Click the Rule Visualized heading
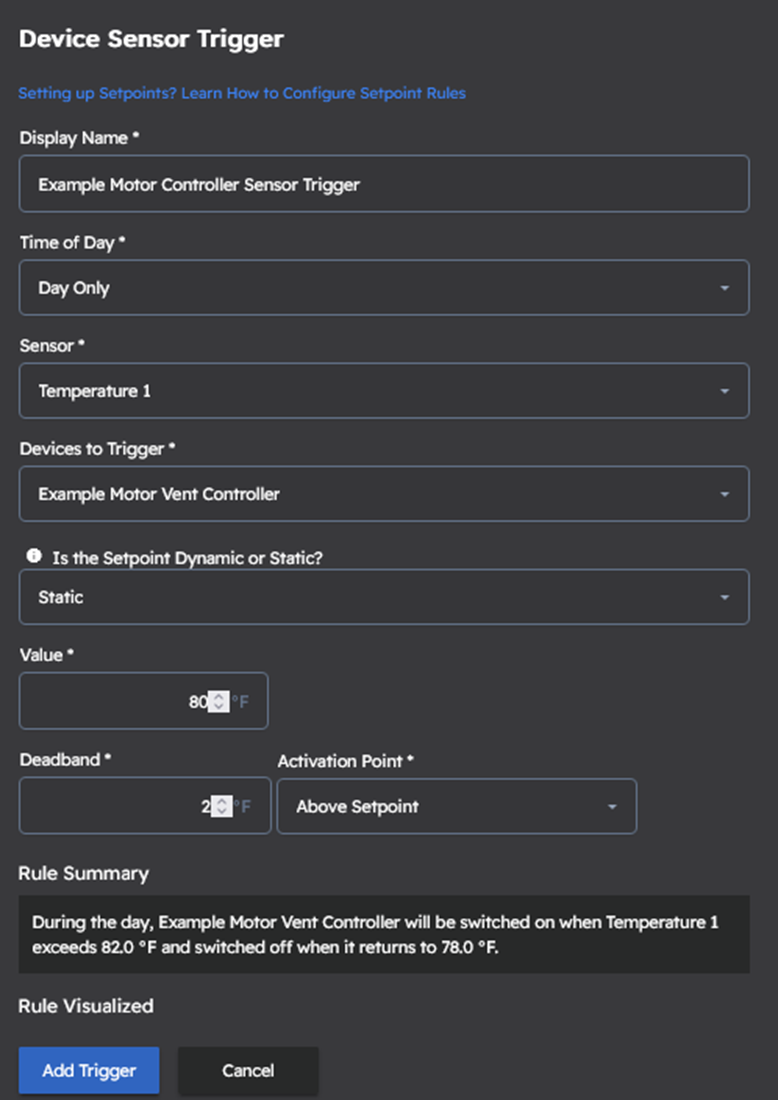 (86, 1006)
